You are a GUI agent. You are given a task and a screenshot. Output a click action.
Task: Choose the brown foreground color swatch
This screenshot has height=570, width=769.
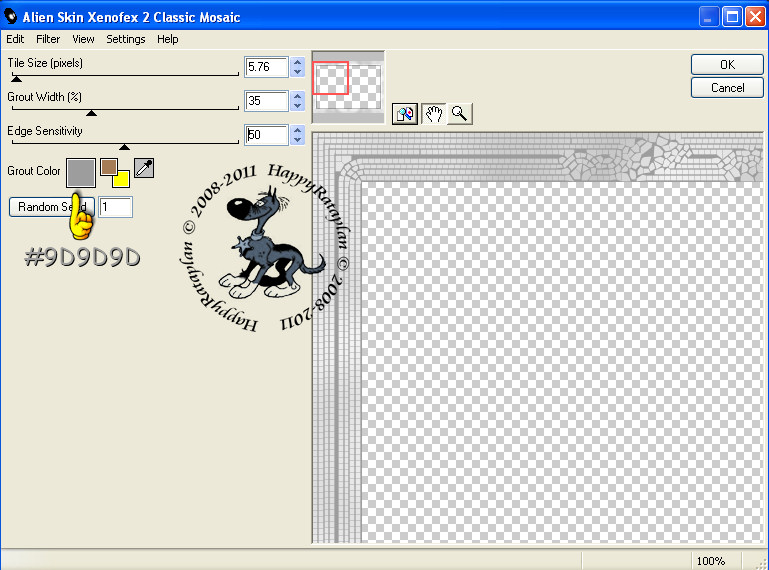tap(108, 167)
